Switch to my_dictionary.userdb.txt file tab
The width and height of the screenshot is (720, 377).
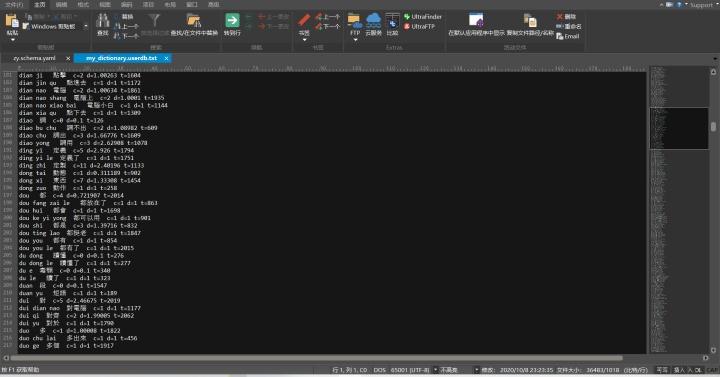[121, 58]
